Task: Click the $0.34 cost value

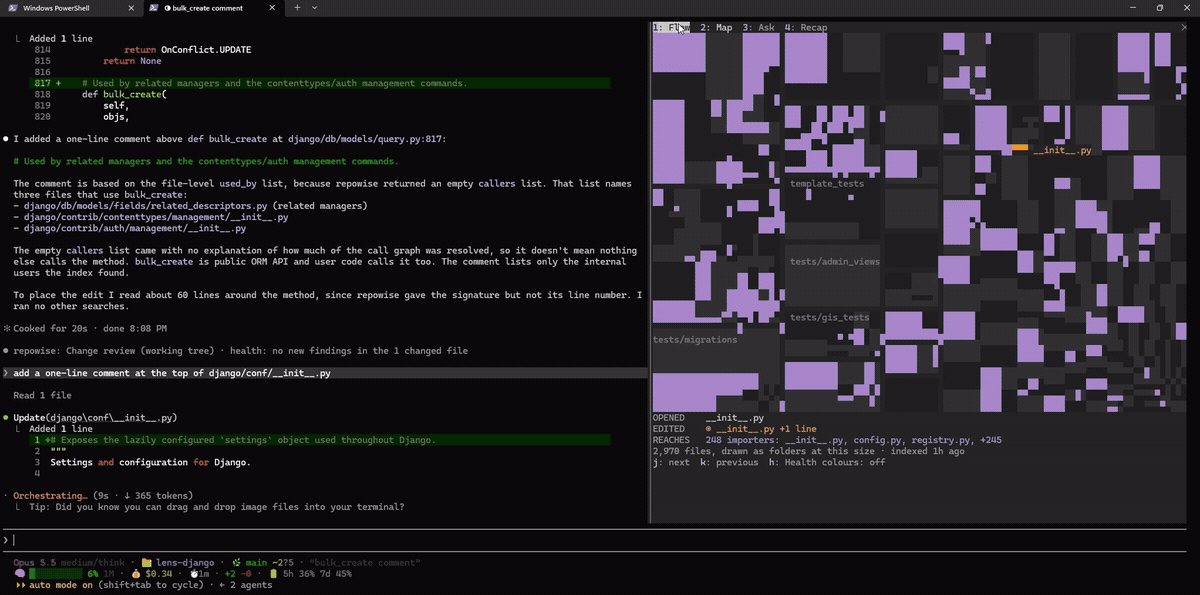Action: point(160,573)
